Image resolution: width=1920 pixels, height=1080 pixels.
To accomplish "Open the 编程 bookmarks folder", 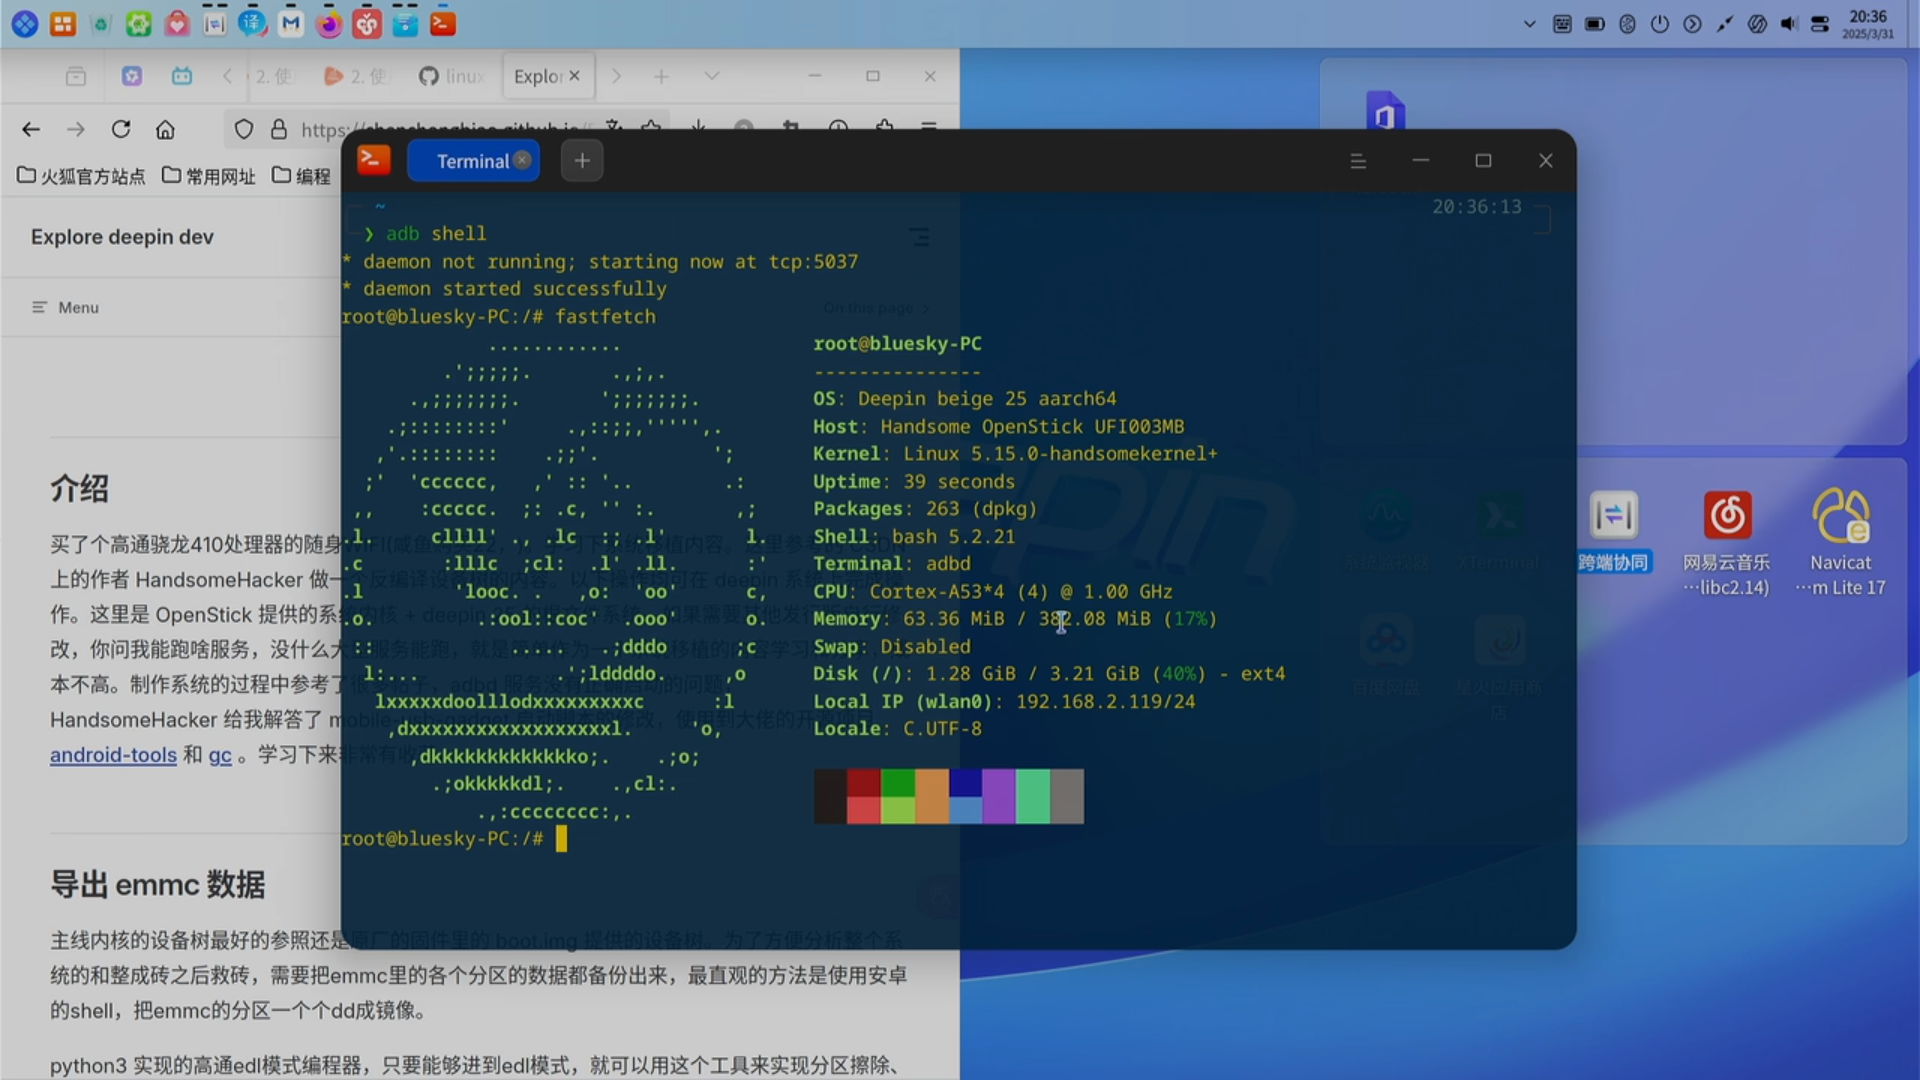I will 301,176.
